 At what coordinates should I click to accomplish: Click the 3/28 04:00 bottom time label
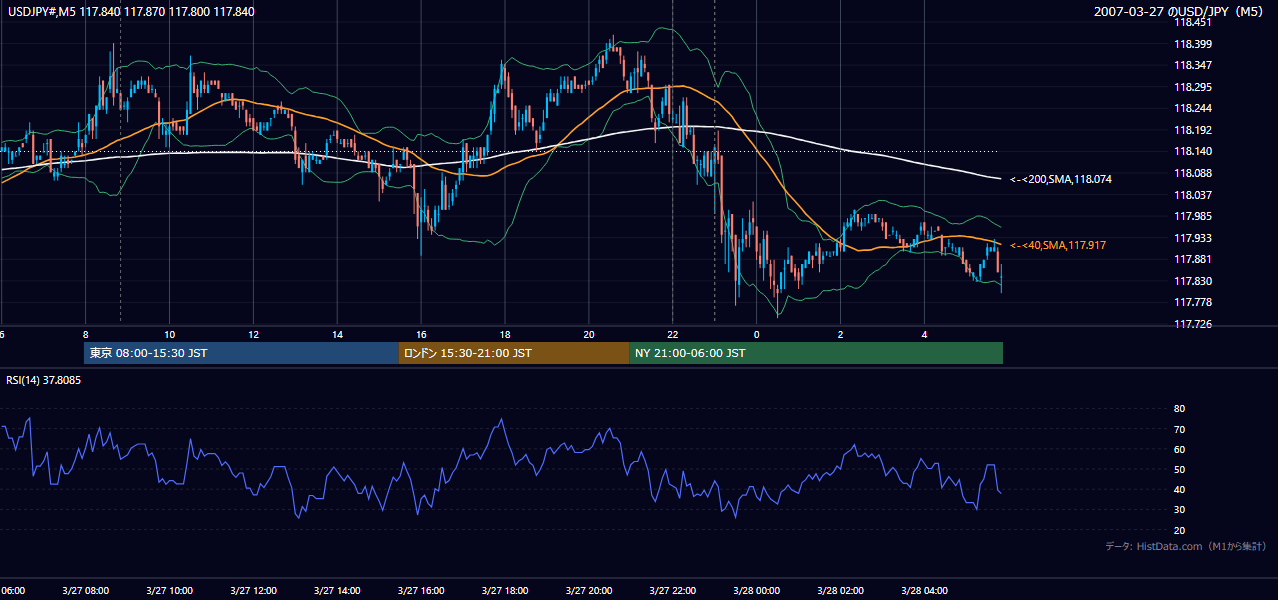pos(925,591)
